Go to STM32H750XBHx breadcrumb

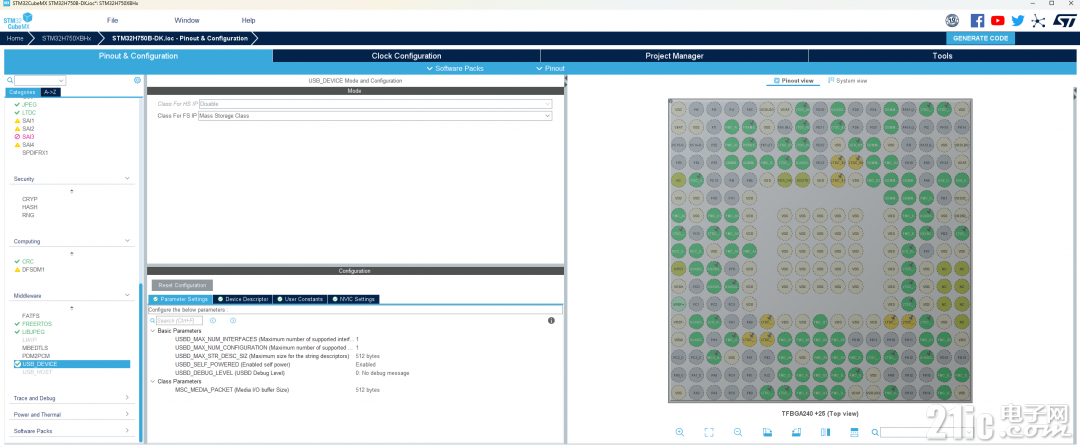(x=66, y=39)
